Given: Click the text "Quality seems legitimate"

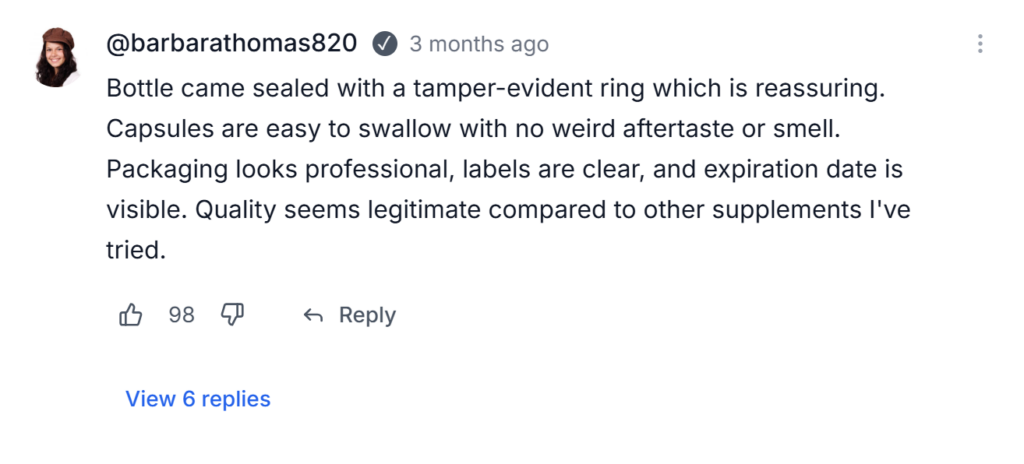Looking at the screenshot, I should click(x=323, y=211).
